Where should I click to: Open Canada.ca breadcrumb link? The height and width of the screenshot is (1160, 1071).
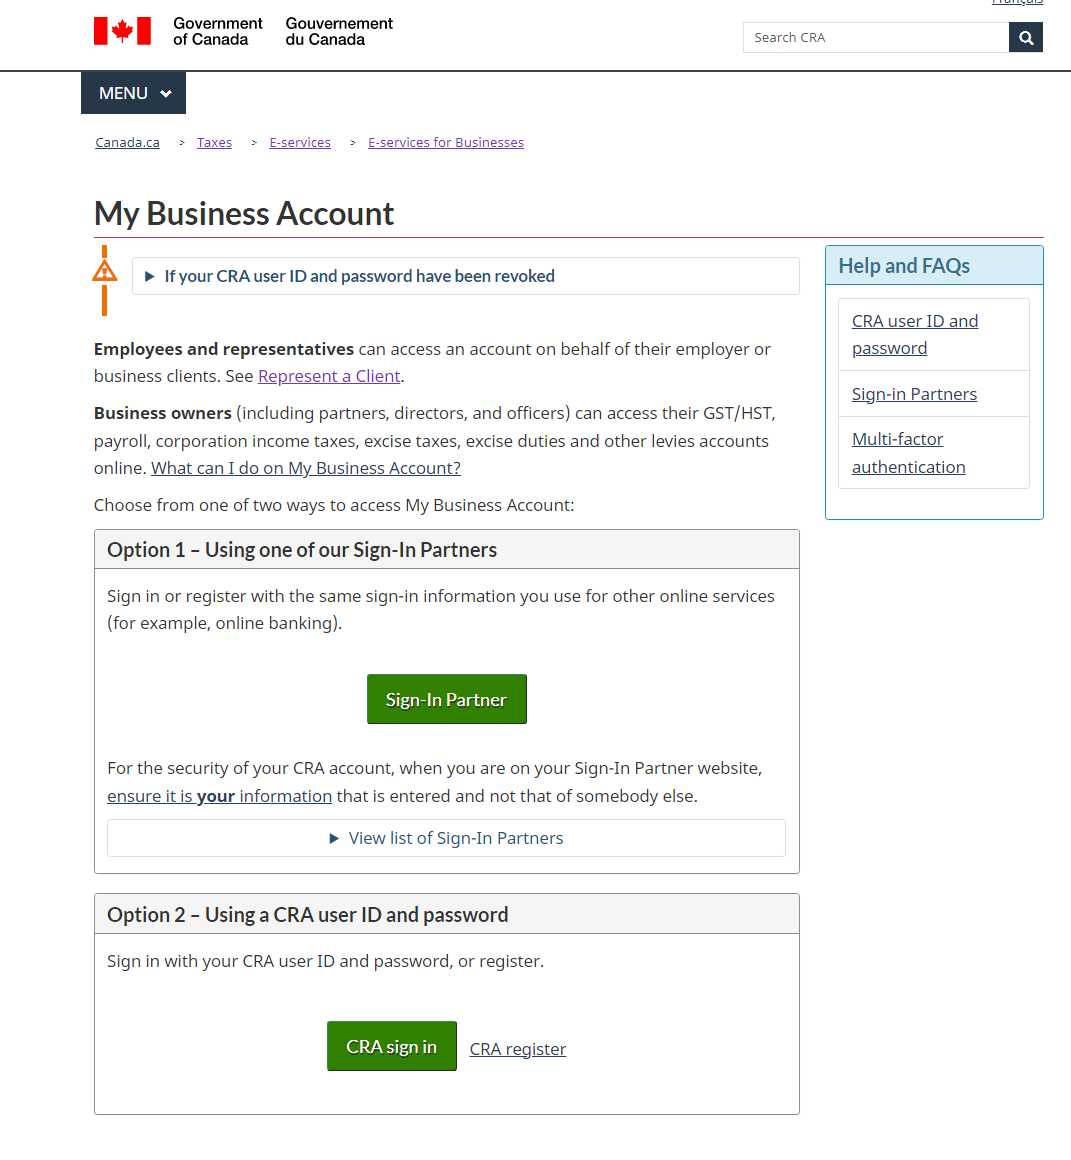(x=127, y=143)
